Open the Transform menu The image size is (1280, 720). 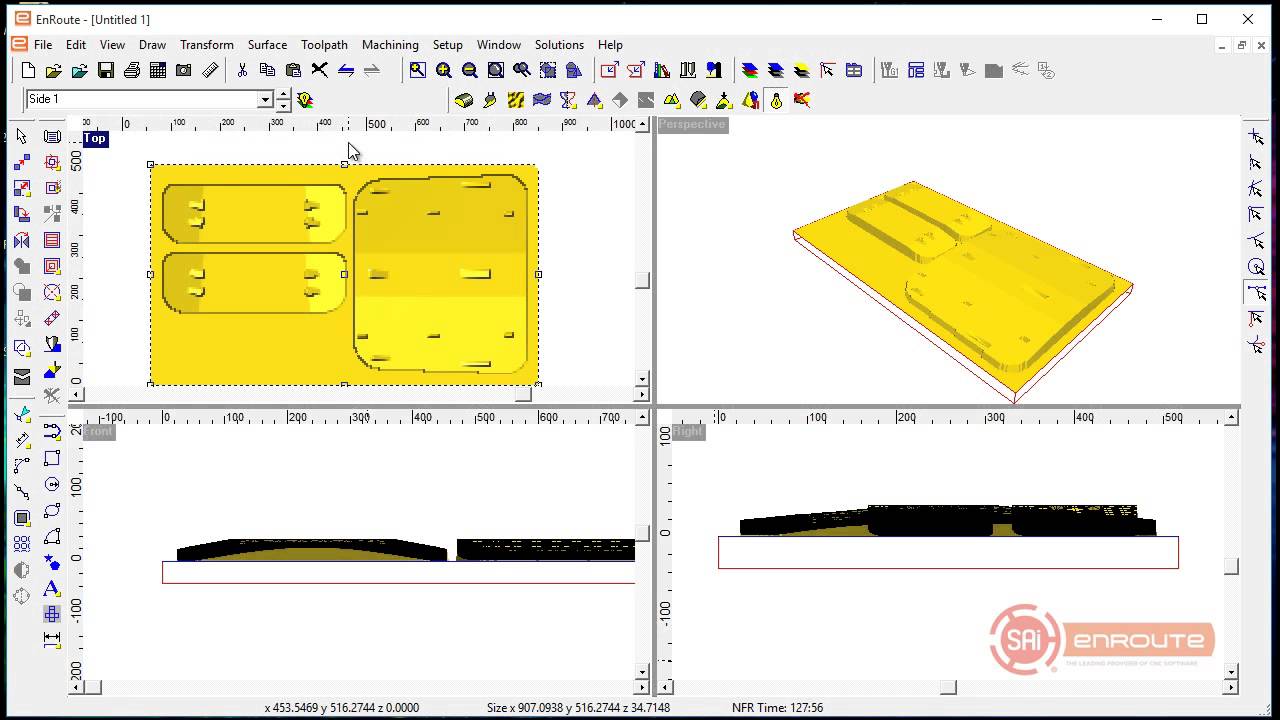coord(207,45)
